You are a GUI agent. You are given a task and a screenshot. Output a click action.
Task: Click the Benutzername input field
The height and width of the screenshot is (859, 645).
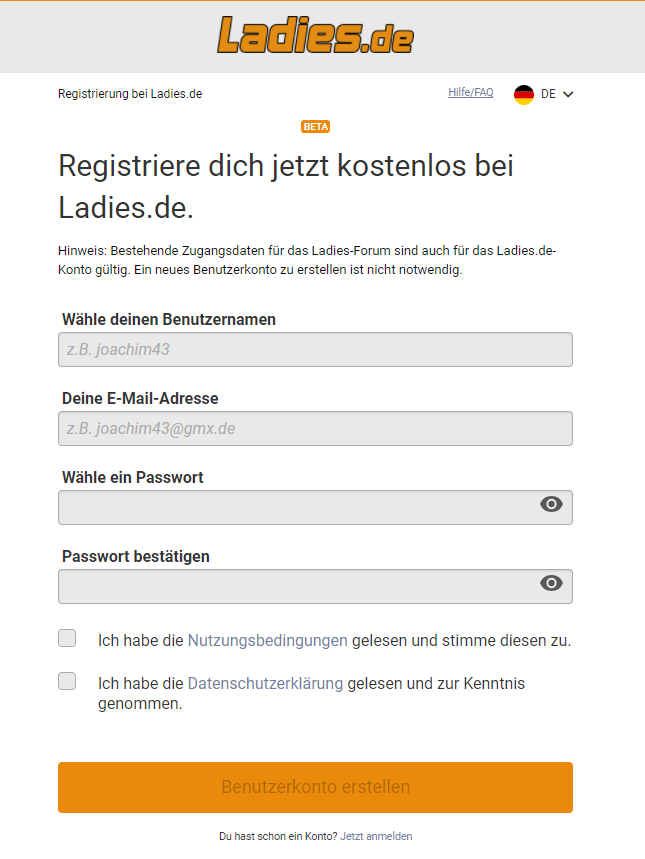coord(316,349)
